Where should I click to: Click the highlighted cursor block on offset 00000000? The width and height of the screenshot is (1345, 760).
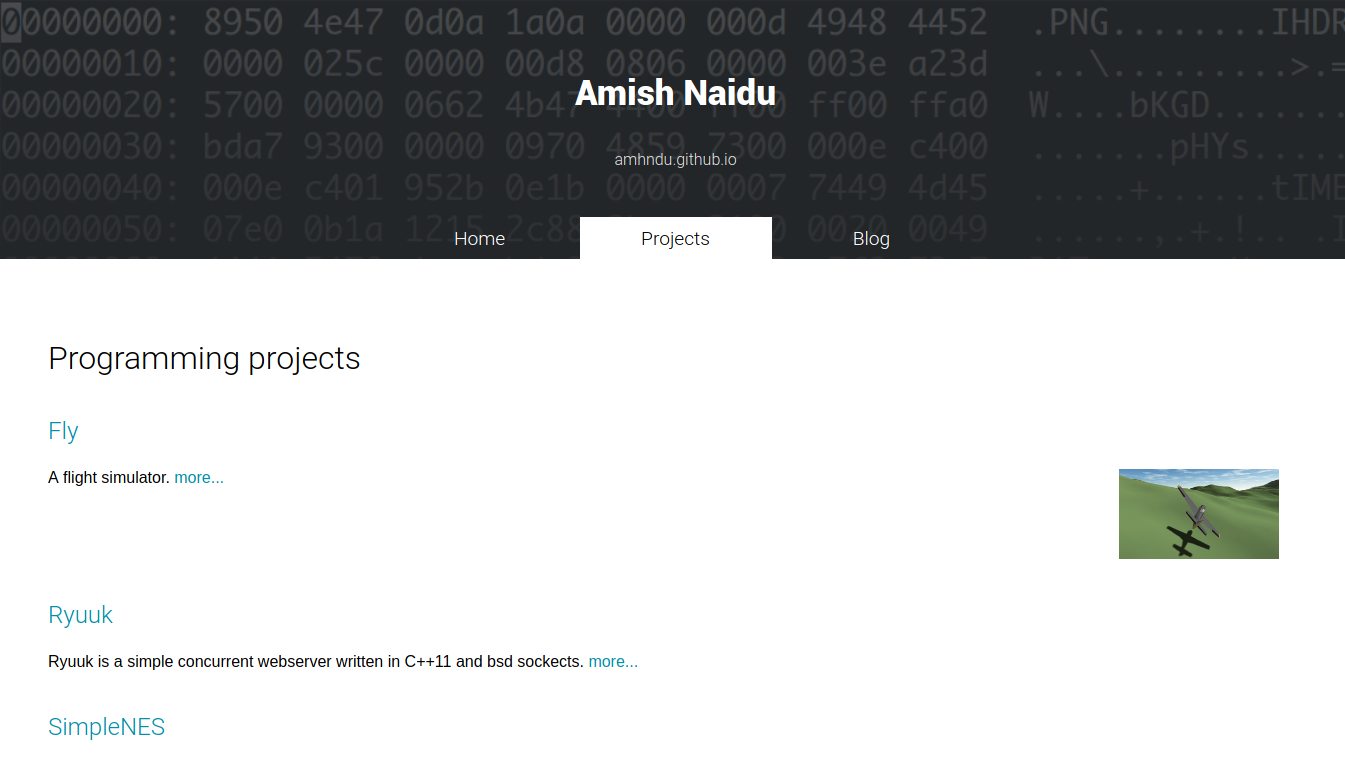coord(10,23)
